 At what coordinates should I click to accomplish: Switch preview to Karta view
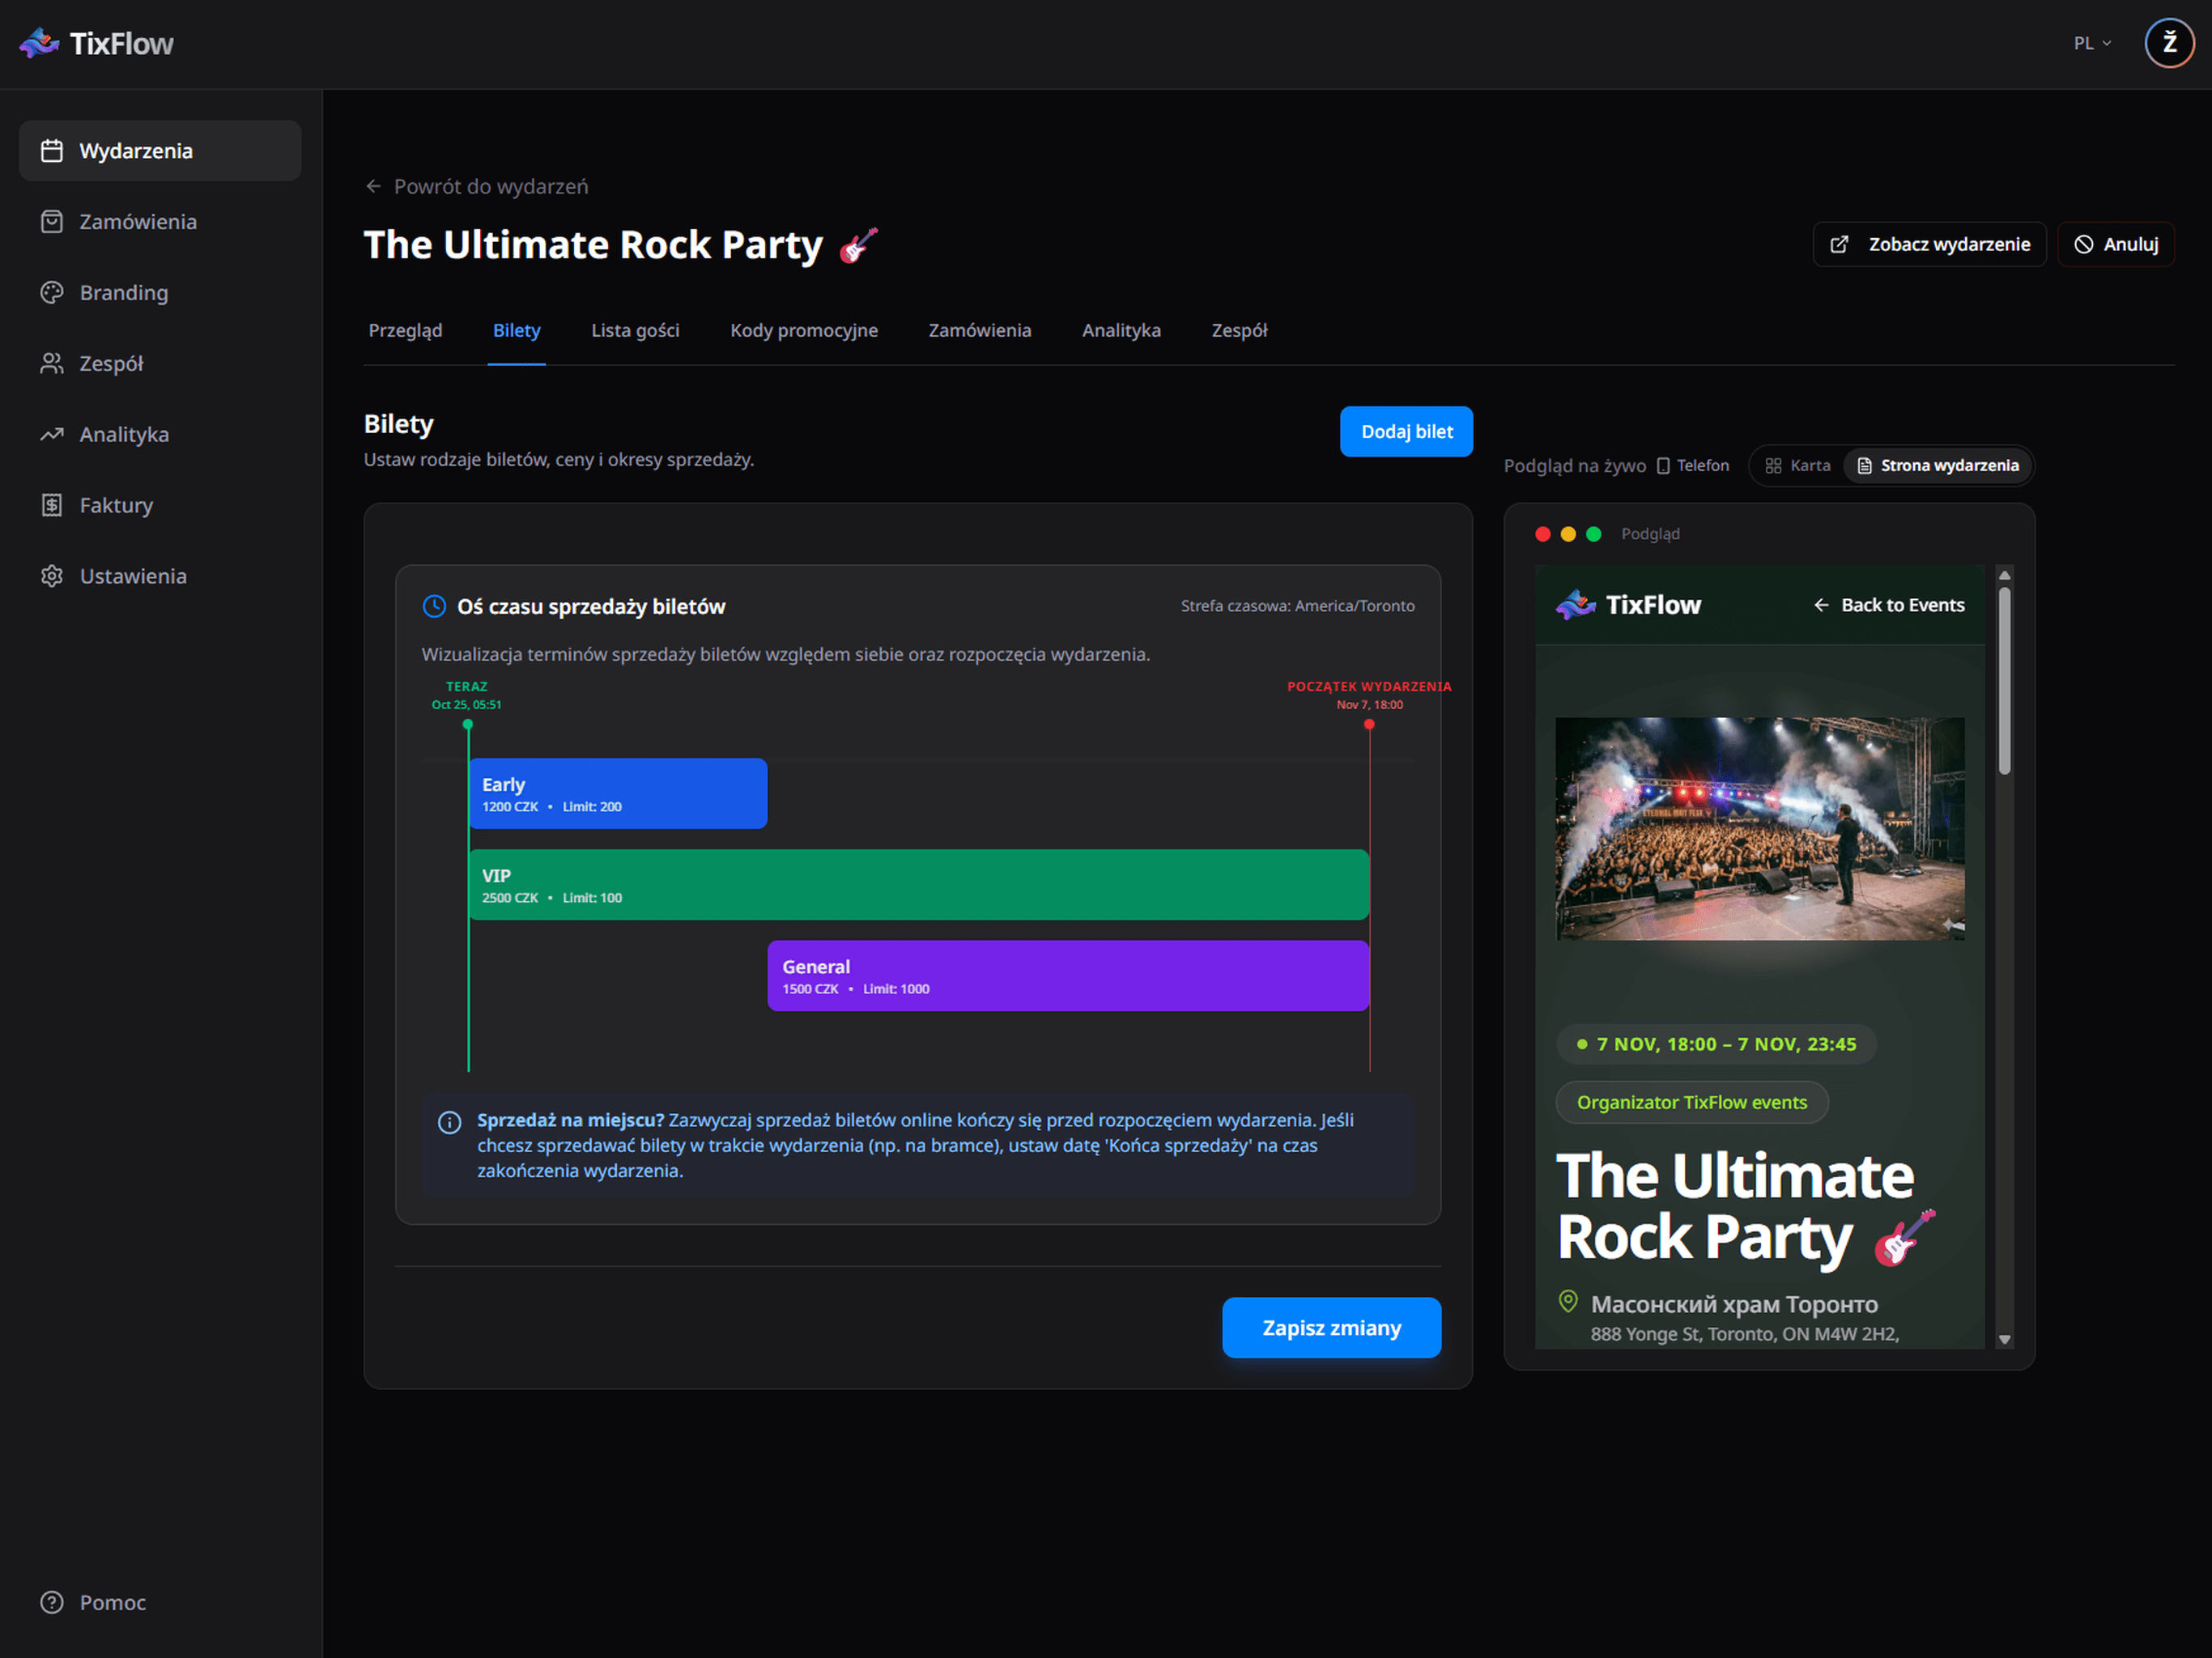point(1798,466)
